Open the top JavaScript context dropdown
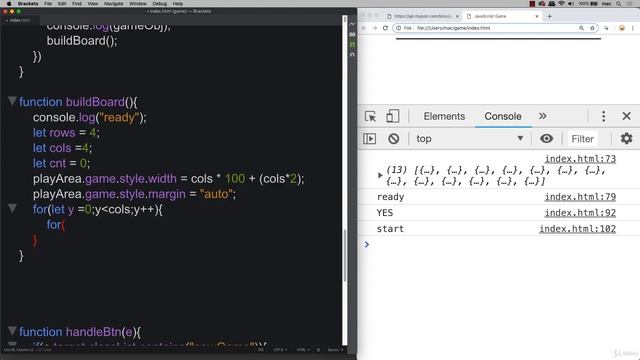The image size is (640, 360). tap(470, 139)
